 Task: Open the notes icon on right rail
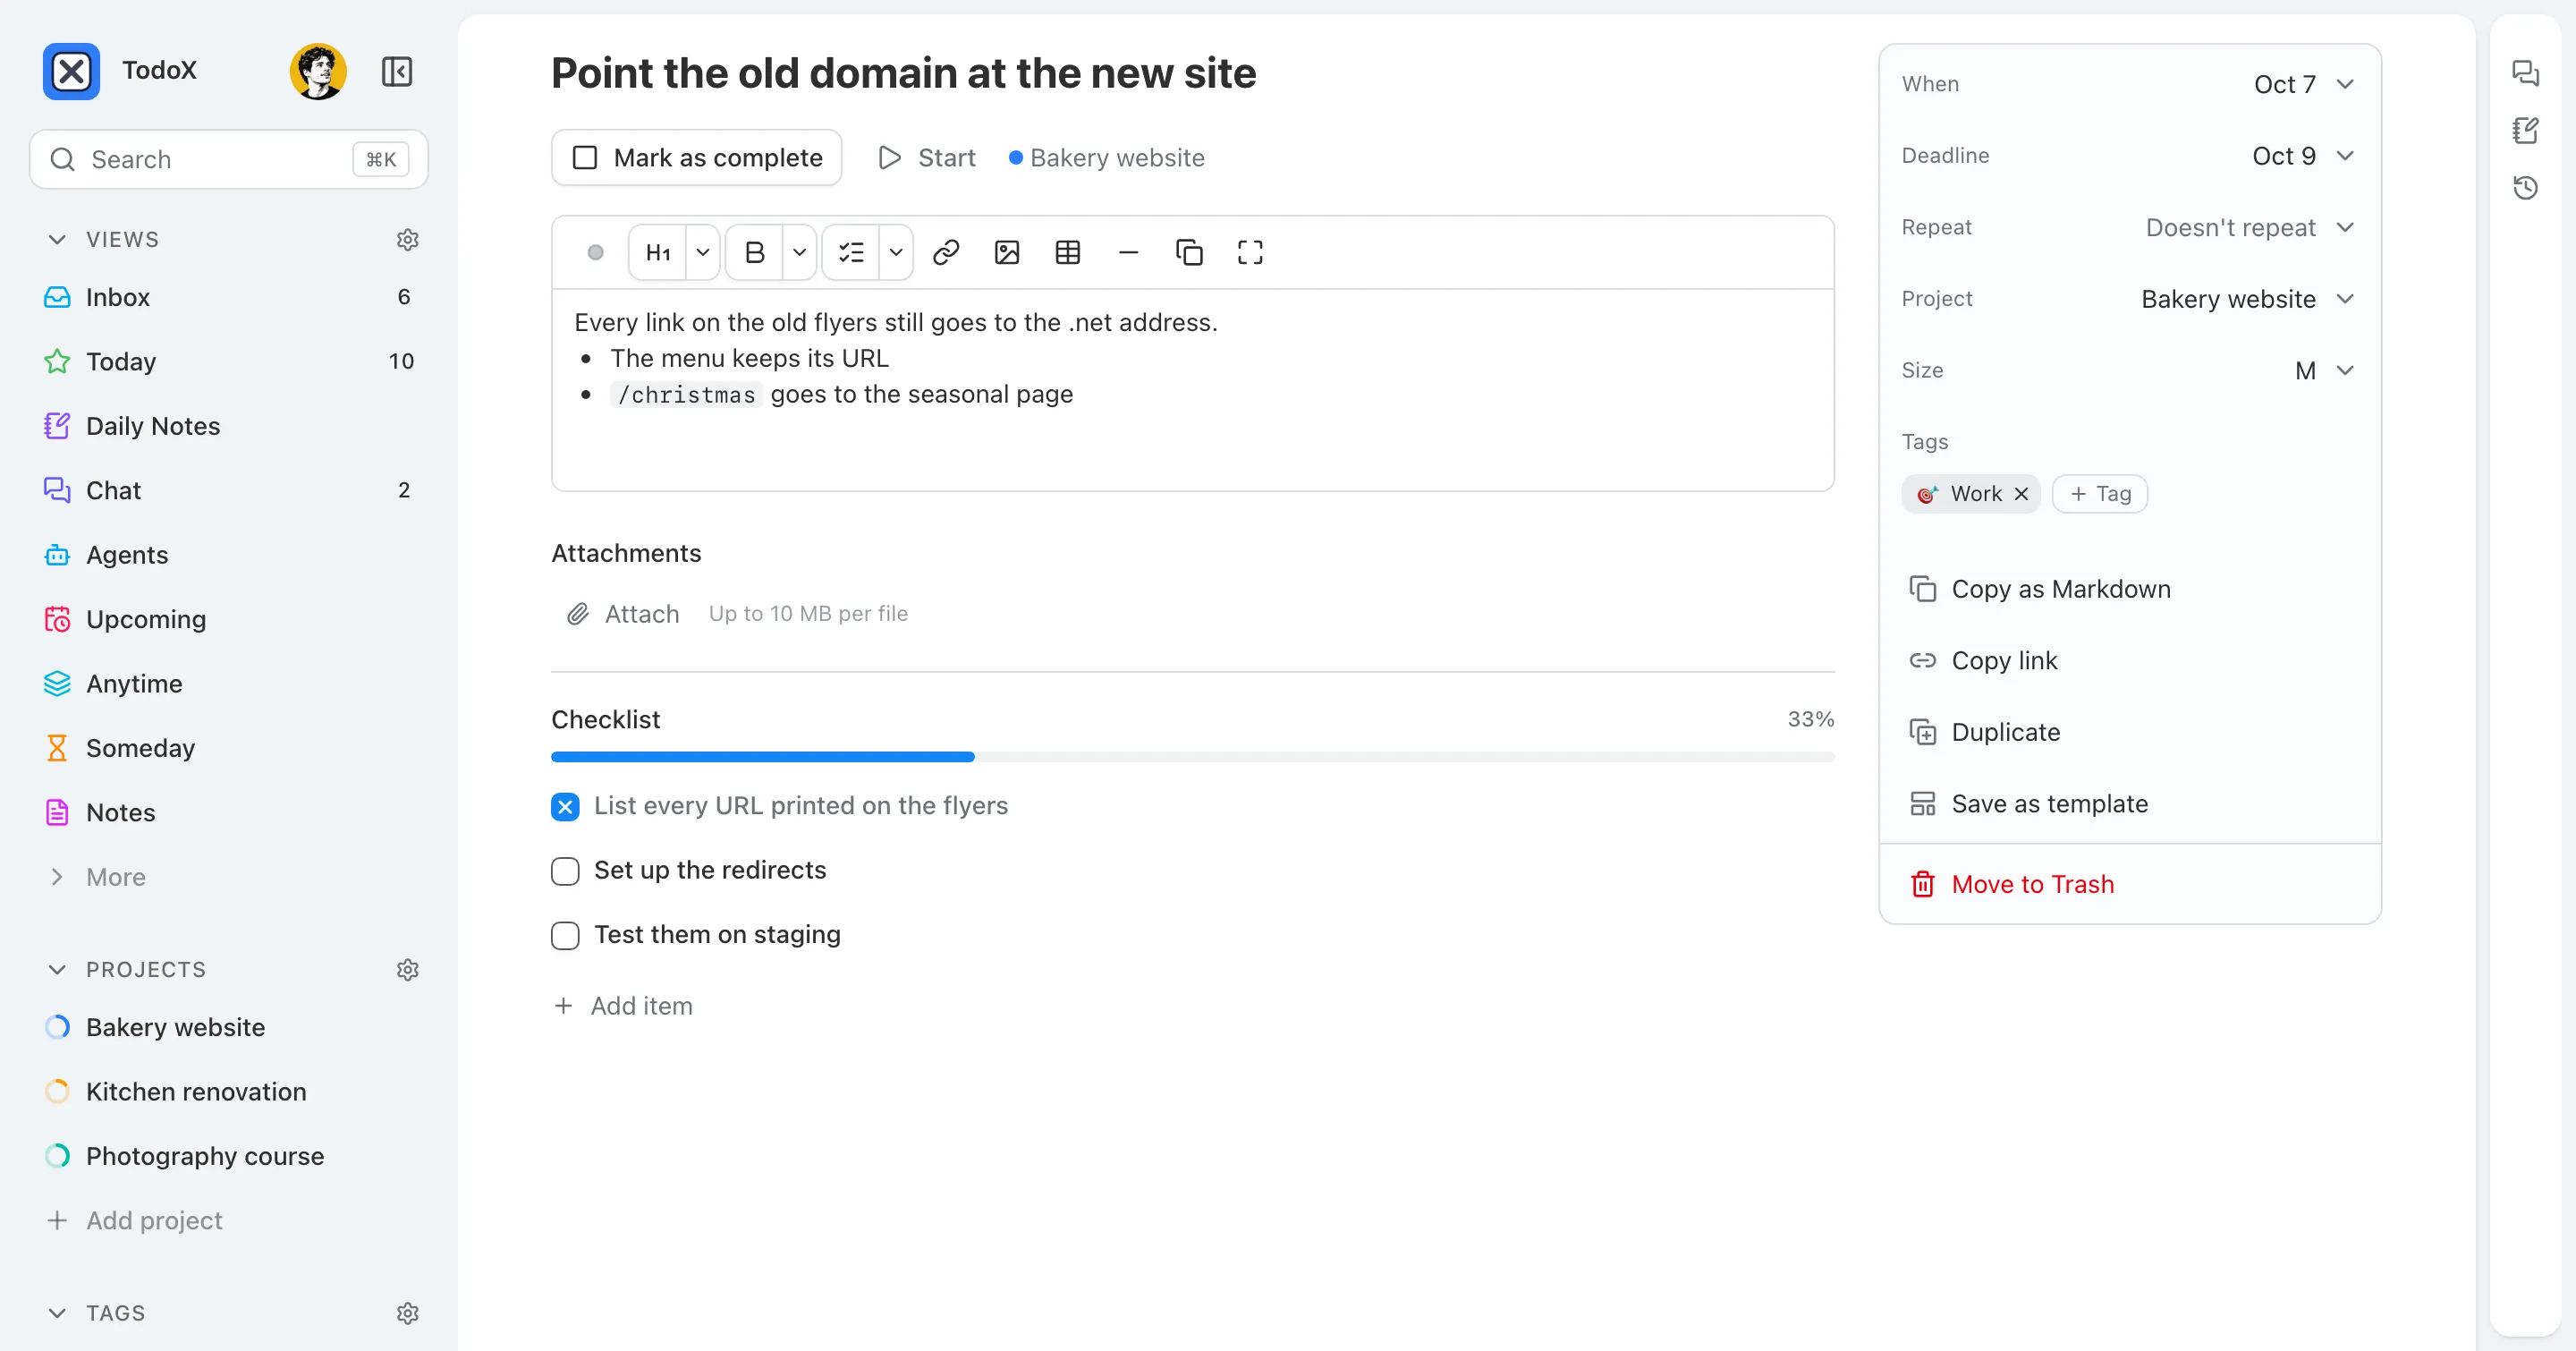pyautogui.click(x=2525, y=130)
